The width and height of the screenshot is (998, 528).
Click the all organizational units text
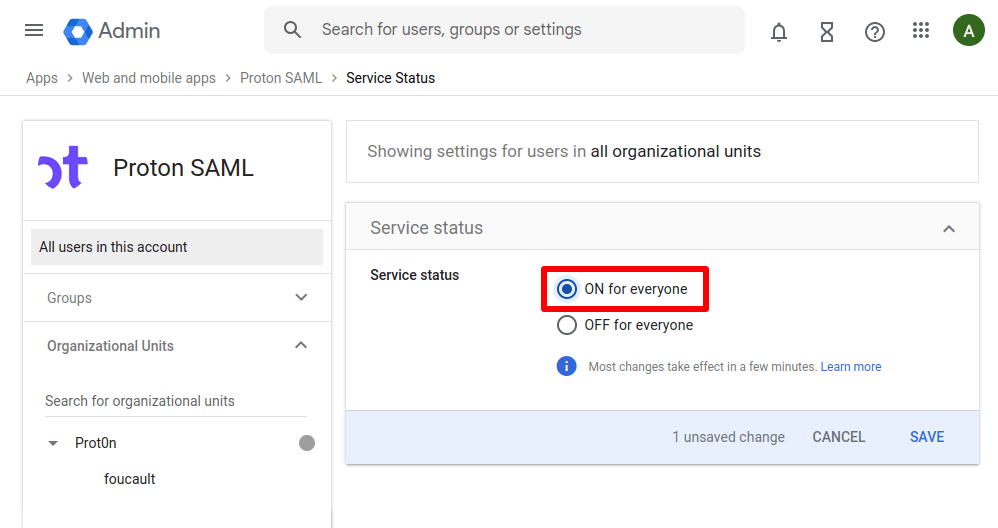pos(675,151)
